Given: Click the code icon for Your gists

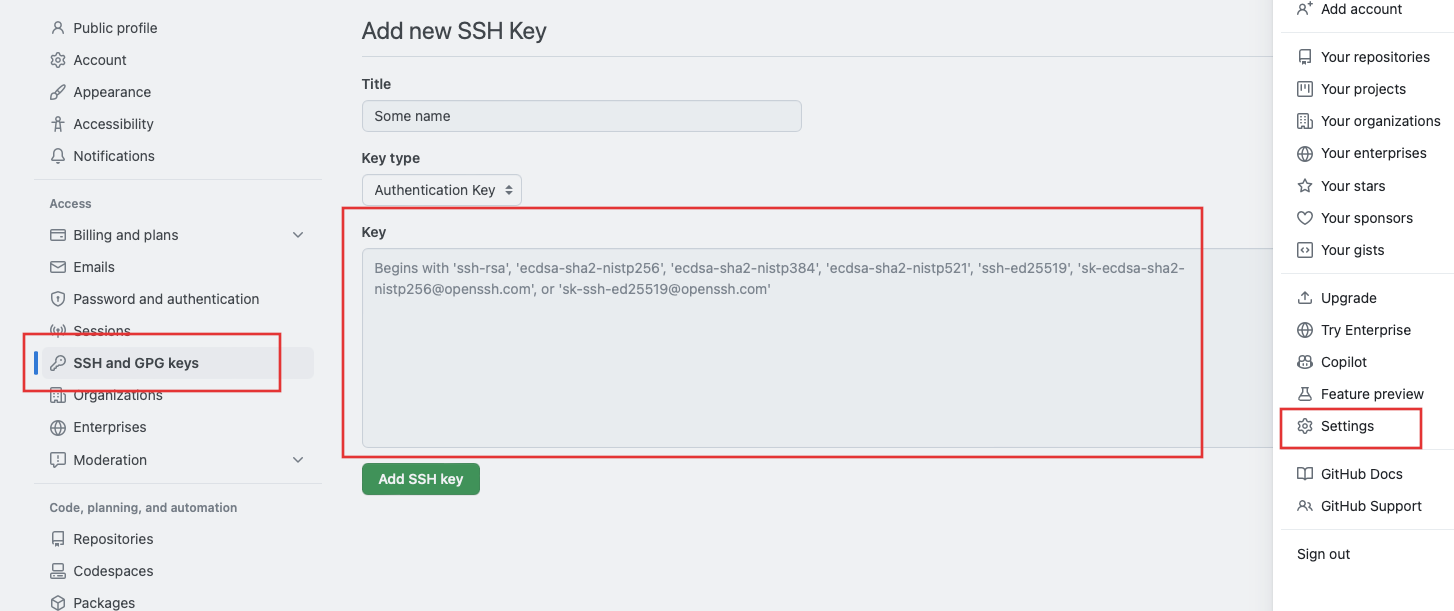Looking at the screenshot, I should (1304, 250).
